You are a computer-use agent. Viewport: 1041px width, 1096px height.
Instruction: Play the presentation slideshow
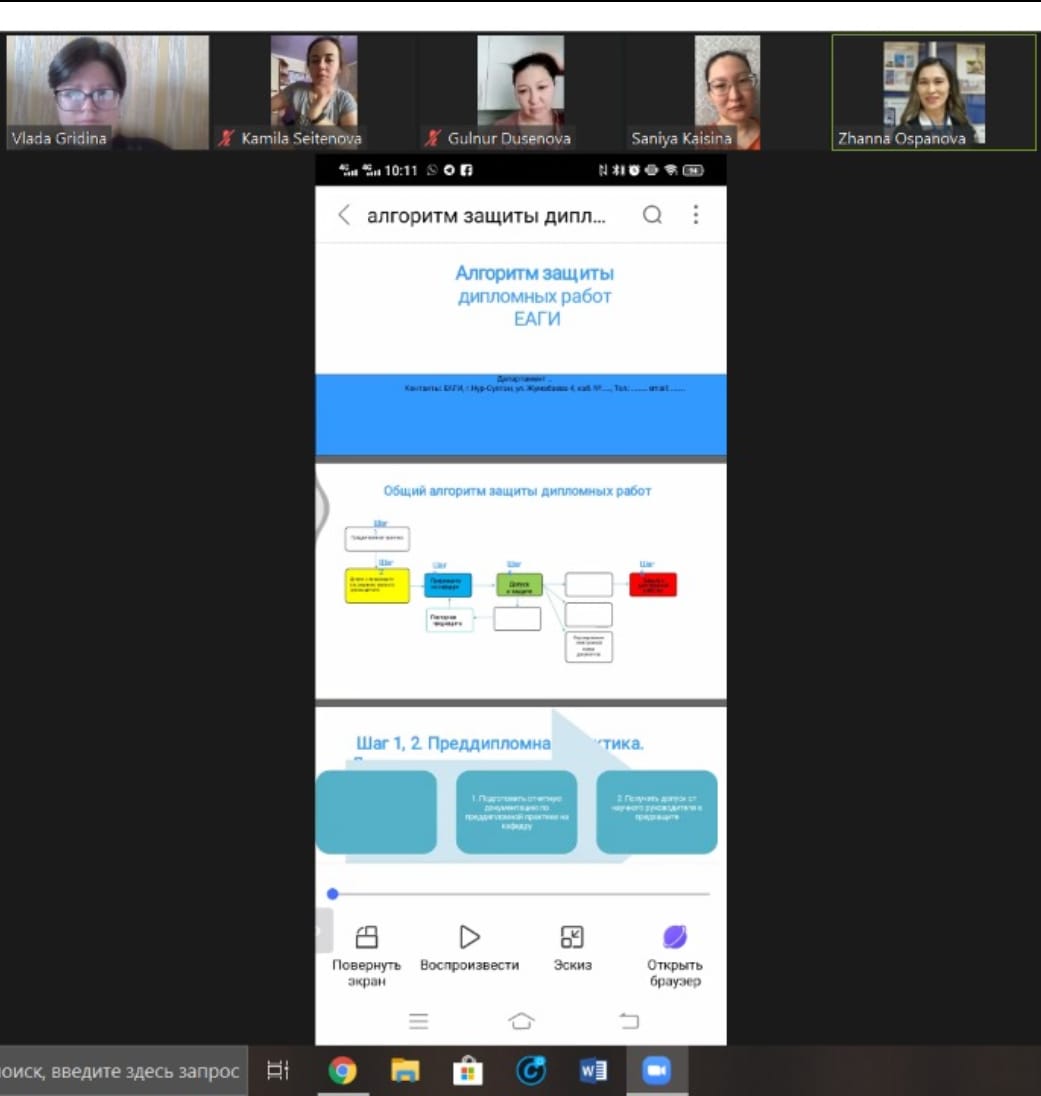pos(469,937)
